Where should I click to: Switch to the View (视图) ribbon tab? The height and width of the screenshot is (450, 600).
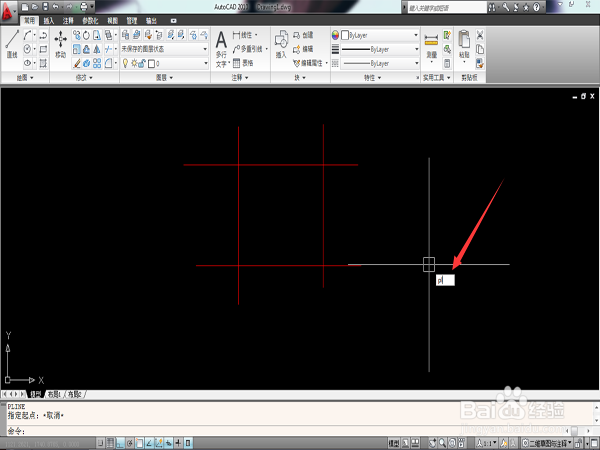pyautogui.click(x=112, y=21)
